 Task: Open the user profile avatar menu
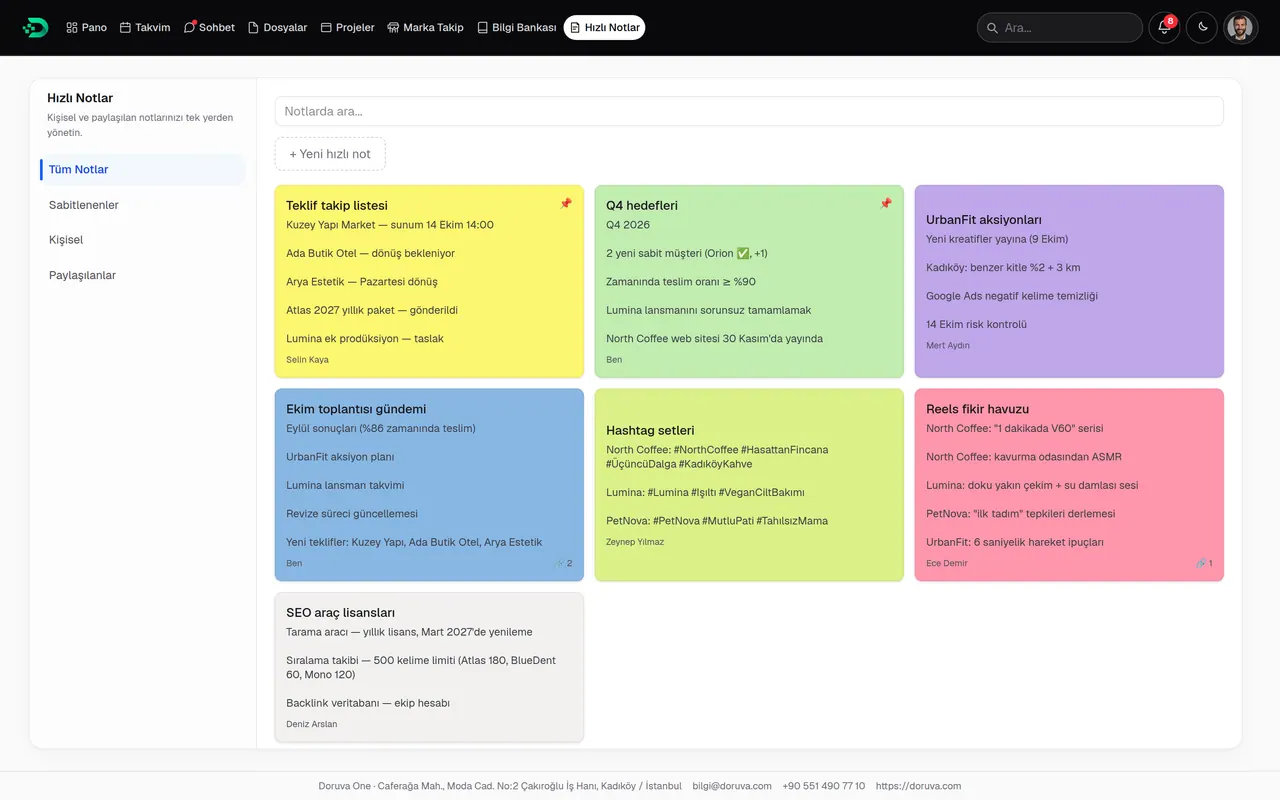click(1240, 27)
